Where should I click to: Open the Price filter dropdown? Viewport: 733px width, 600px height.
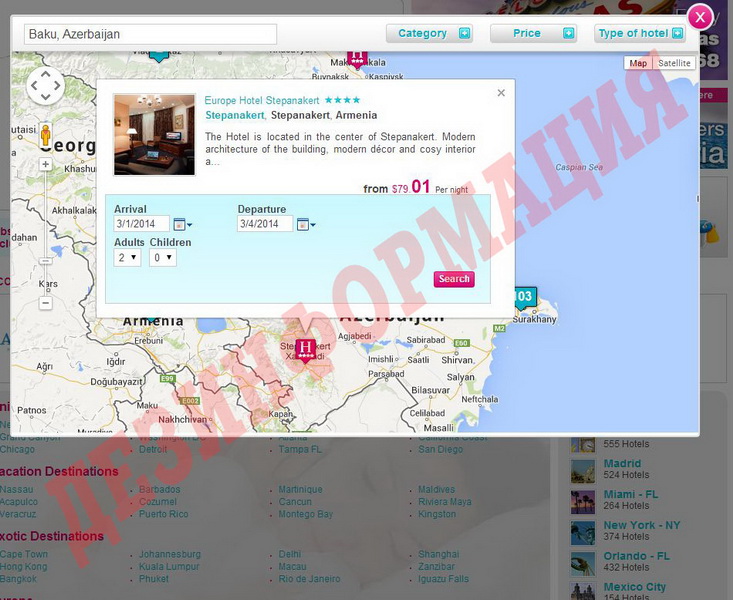[x=533, y=33]
